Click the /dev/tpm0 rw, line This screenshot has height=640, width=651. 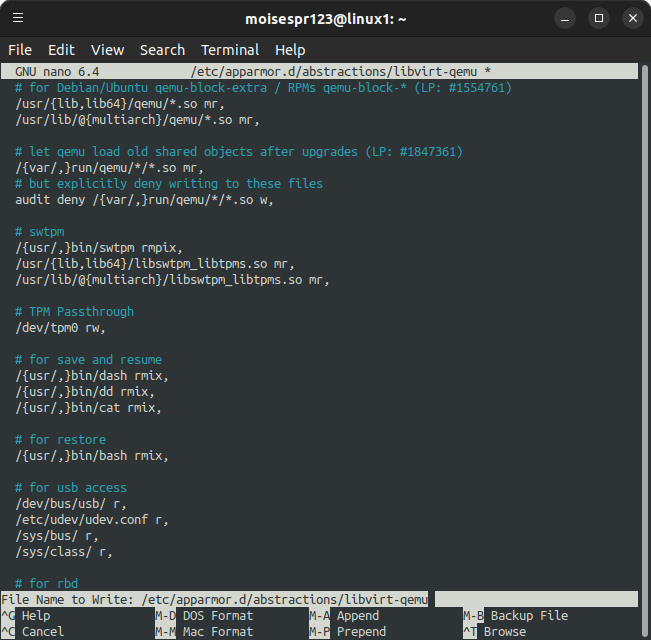[x=60, y=327]
